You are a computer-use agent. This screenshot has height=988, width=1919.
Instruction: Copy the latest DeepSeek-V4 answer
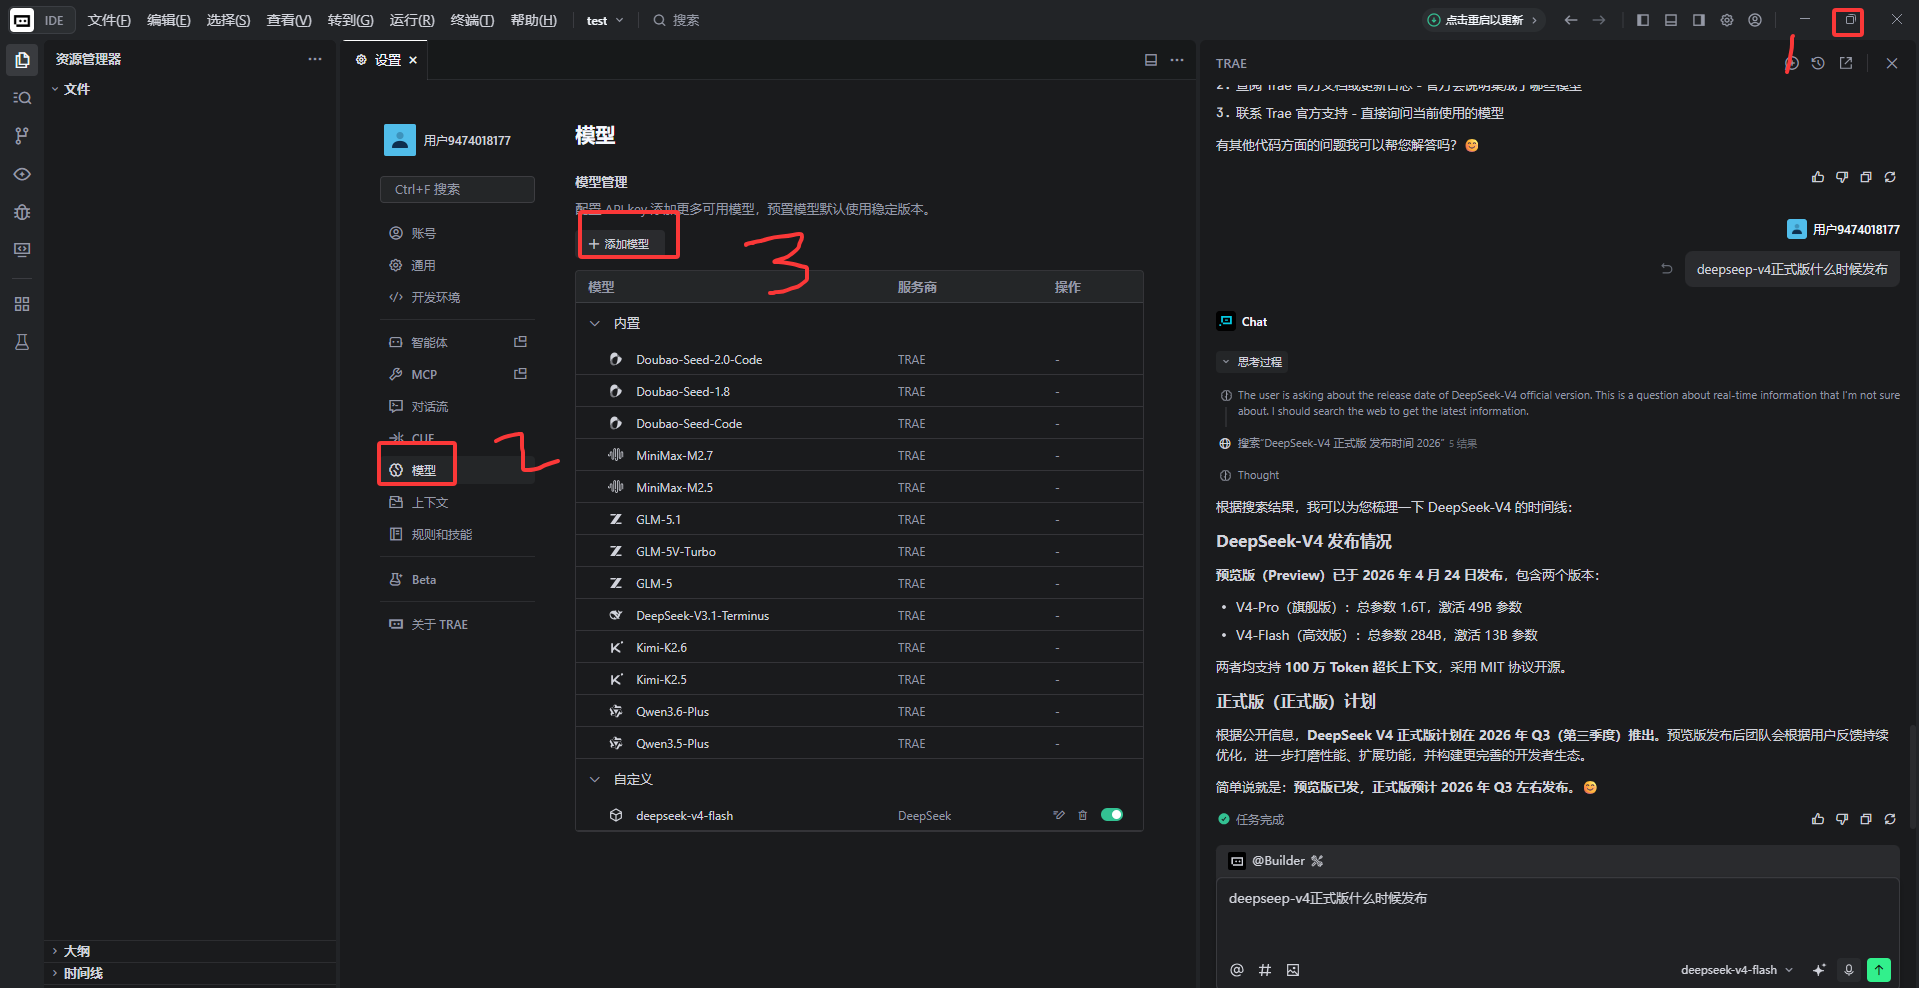[1866, 819]
